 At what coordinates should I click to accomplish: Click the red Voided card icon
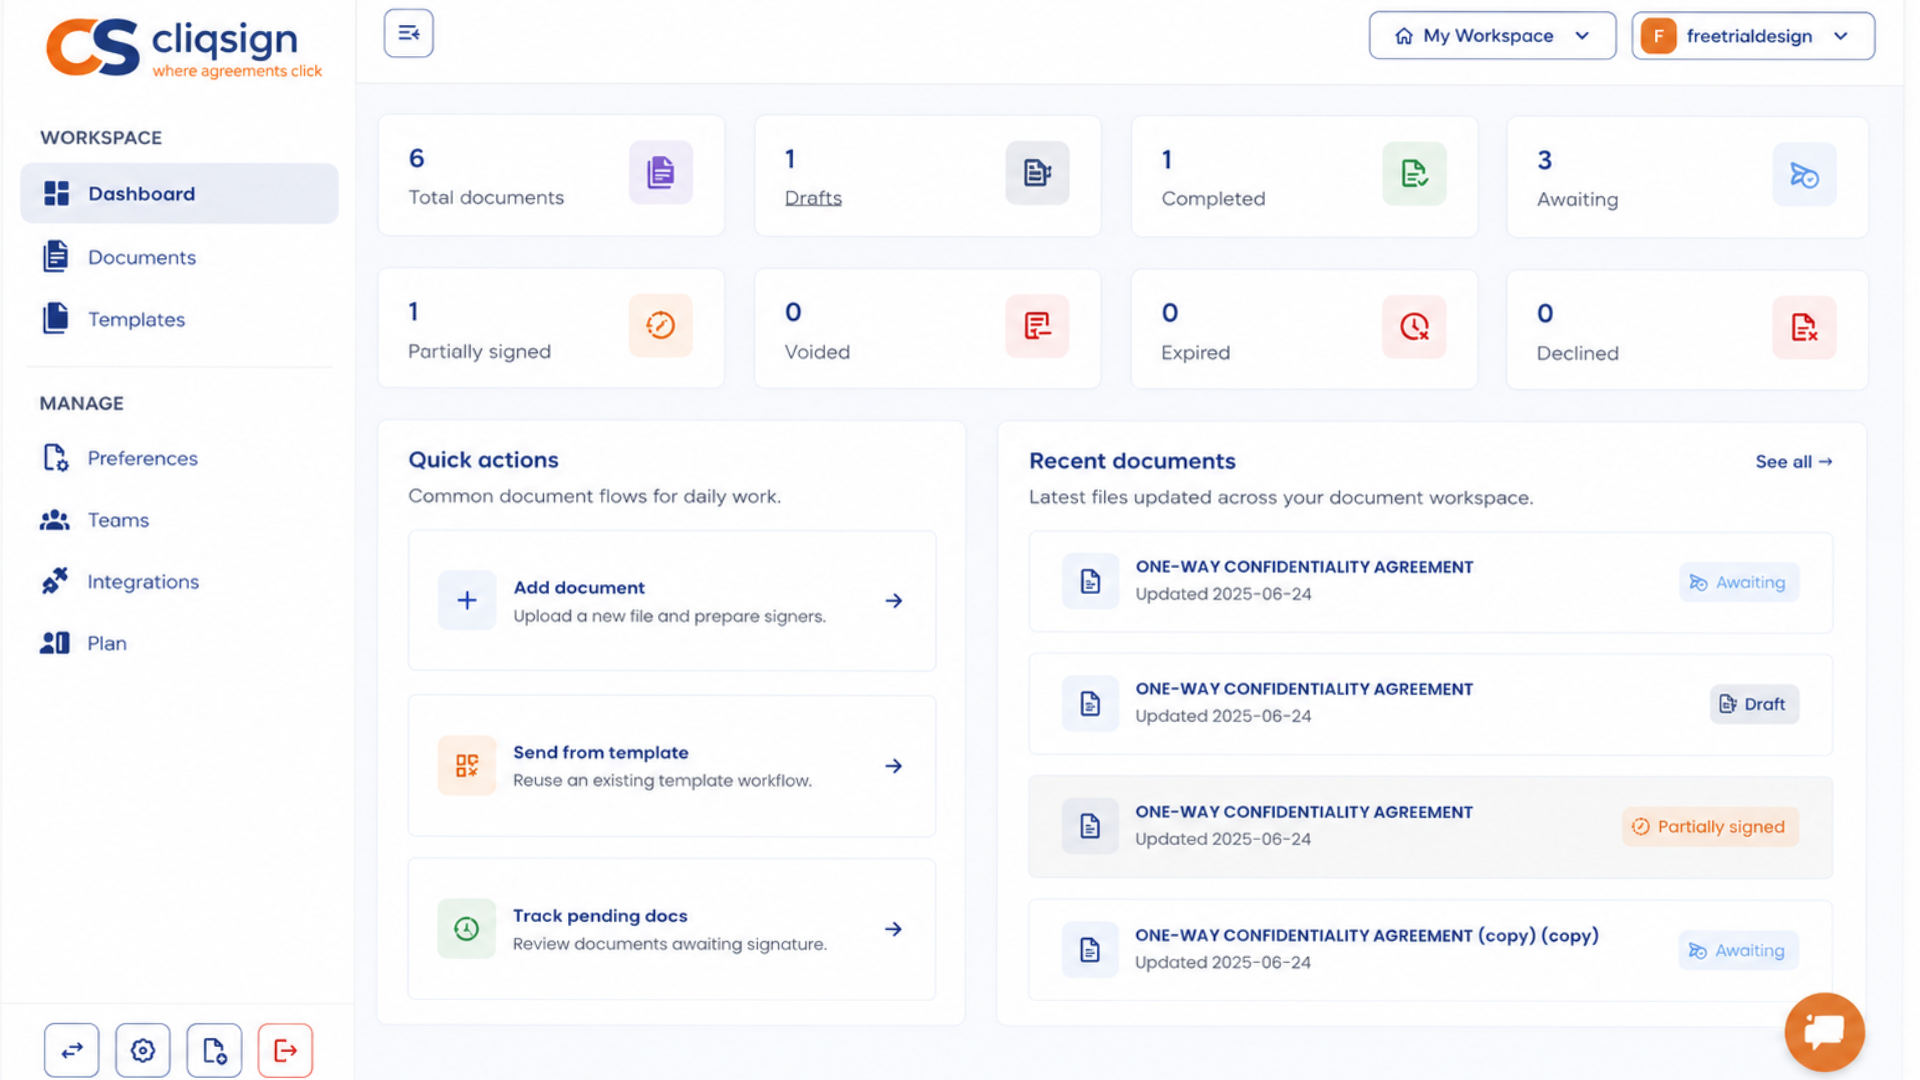(x=1037, y=326)
